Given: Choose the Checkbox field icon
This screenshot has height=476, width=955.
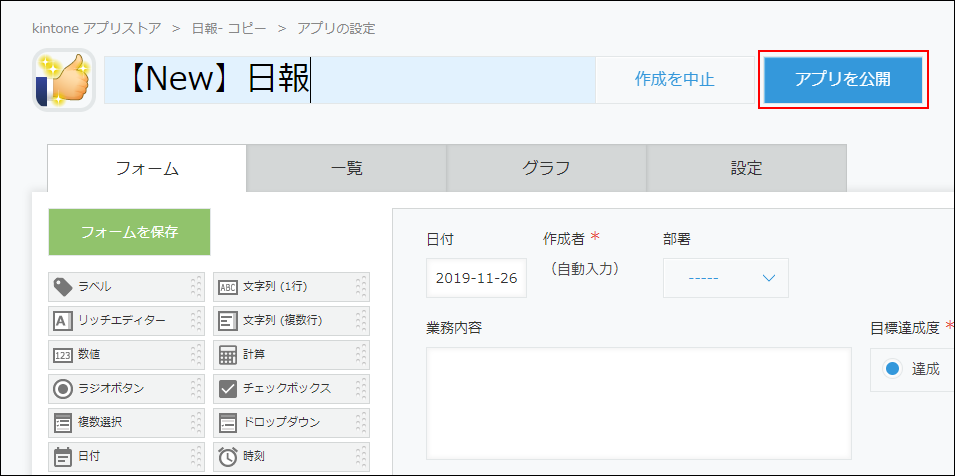Looking at the screenshot, I should [228, 389].
